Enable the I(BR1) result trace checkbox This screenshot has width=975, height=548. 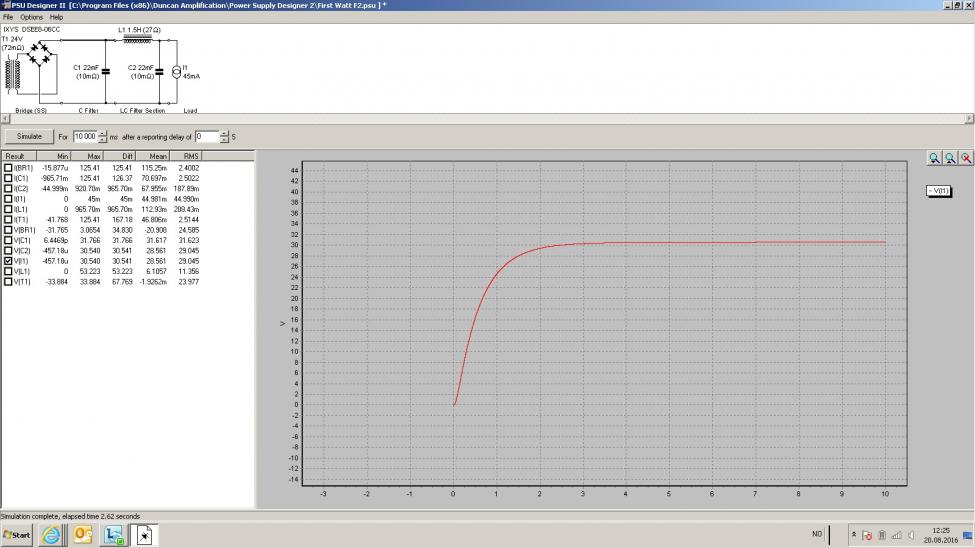tap(9, 168)
